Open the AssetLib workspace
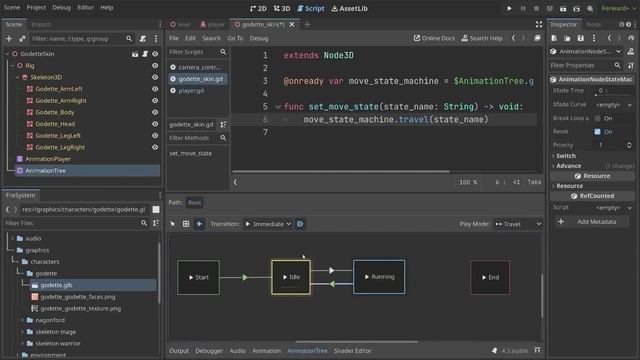Viewport: 640px width, 360px height. click(x=349, y=8)
